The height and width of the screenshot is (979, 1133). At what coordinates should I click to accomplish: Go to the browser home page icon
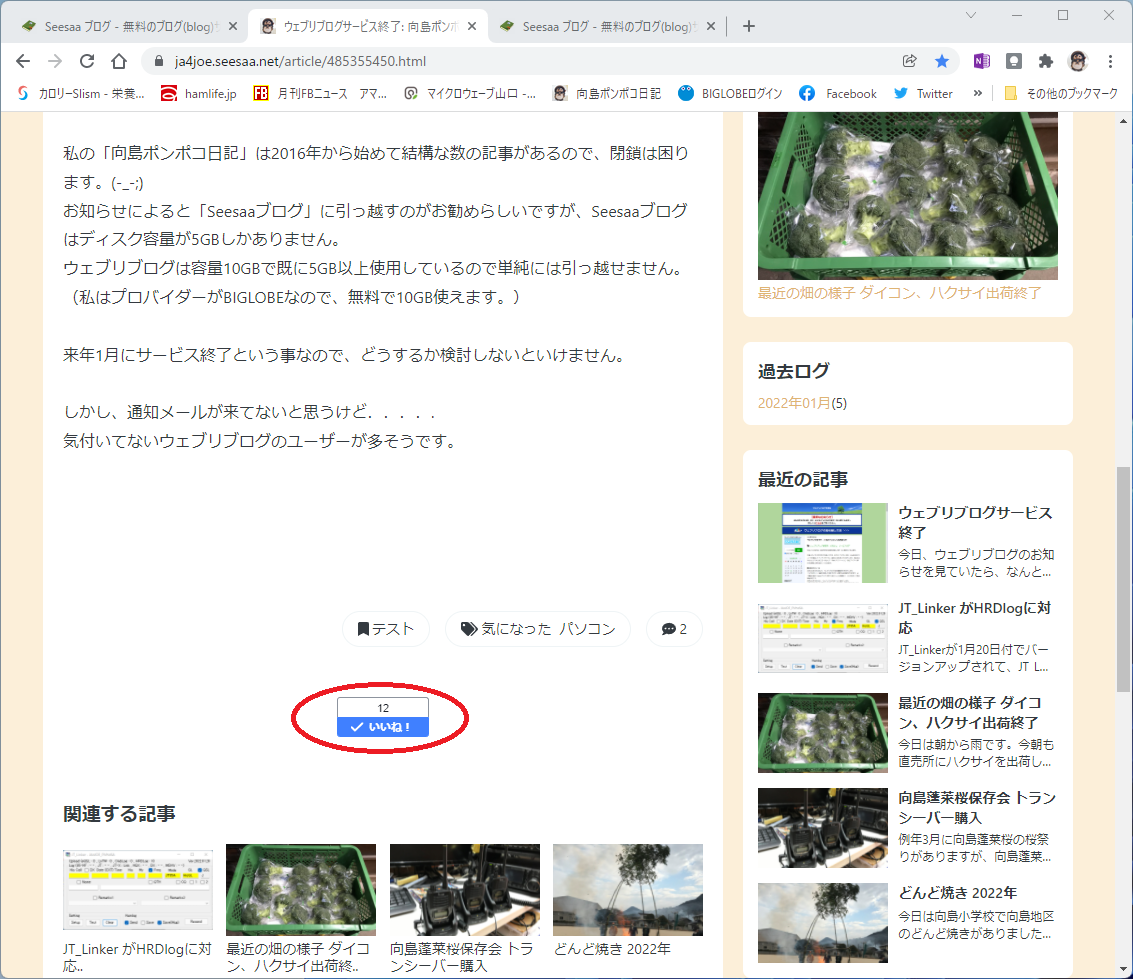point(119,61)
